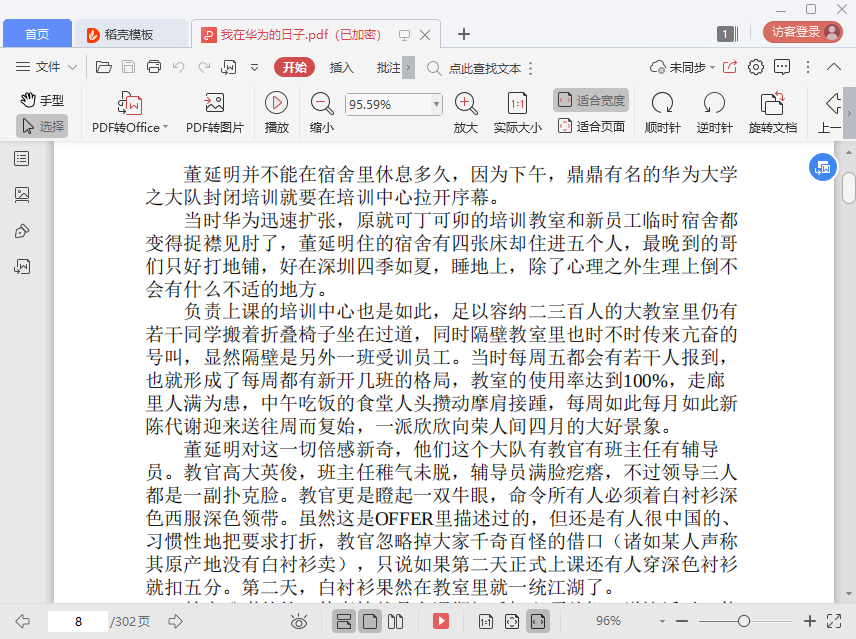Close the 我在华为的日子.pdf tab
The image size is (856, 639).
[425, 35]
